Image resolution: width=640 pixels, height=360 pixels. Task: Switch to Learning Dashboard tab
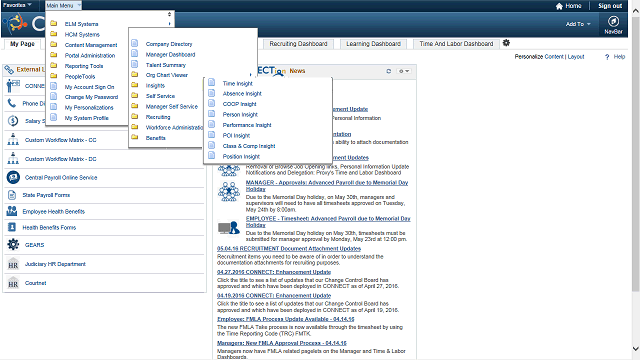373,44
